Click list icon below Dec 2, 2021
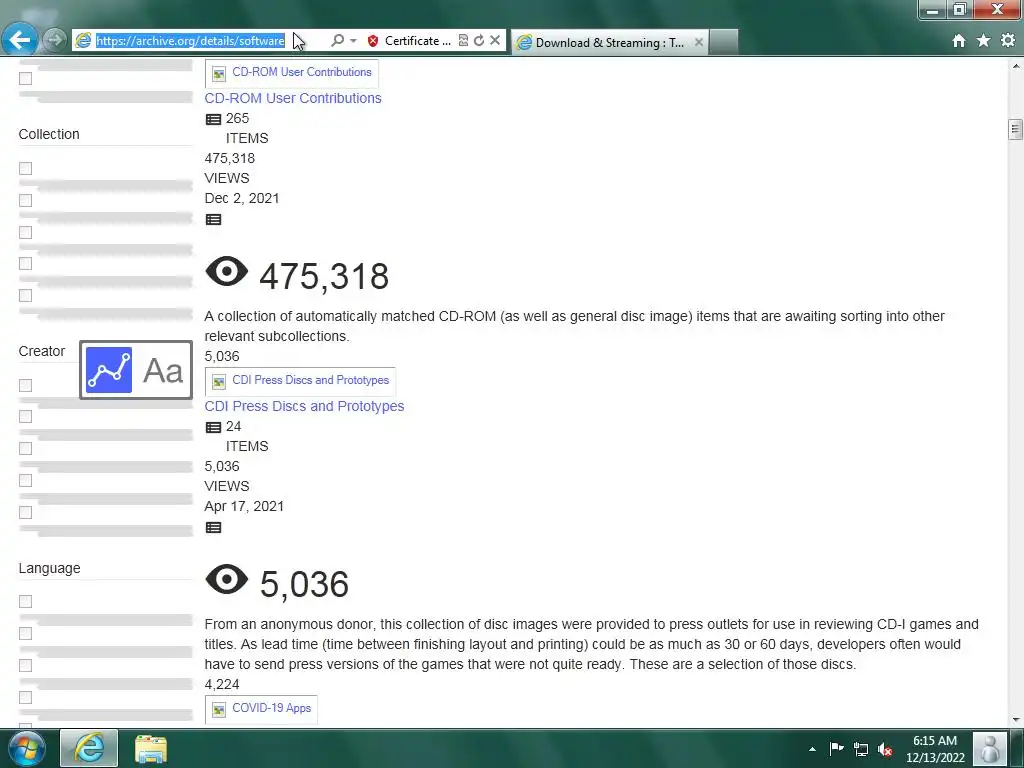 (x=214, y=219)
